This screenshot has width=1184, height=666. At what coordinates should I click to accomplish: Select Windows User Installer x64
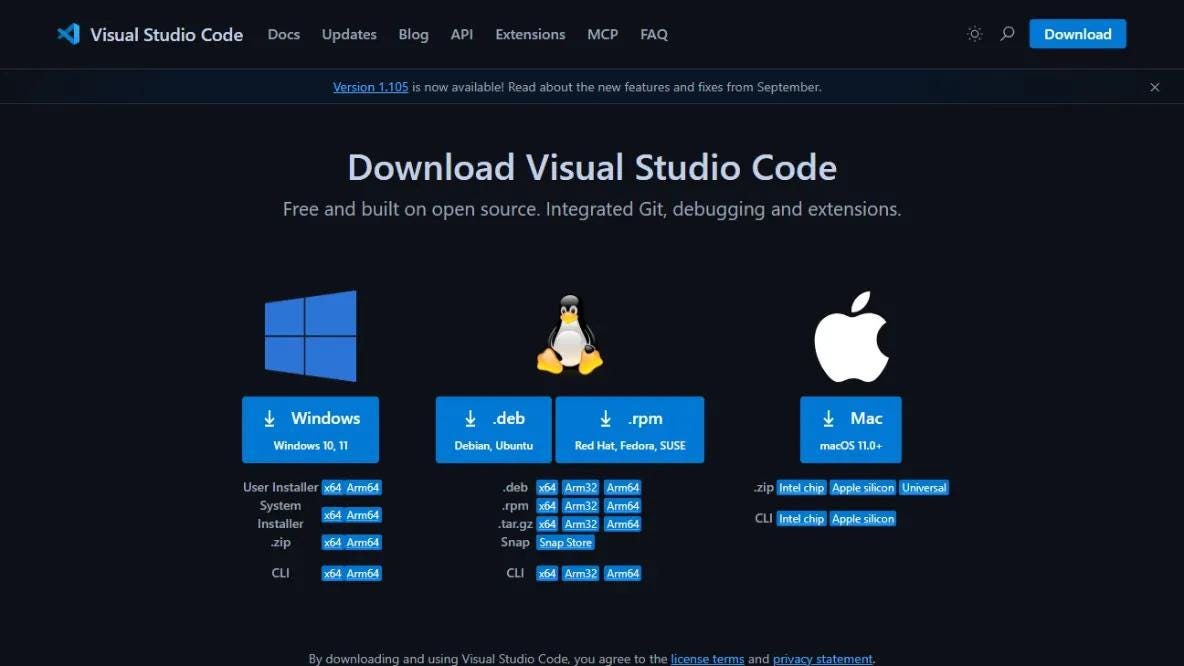click(332, 488)
